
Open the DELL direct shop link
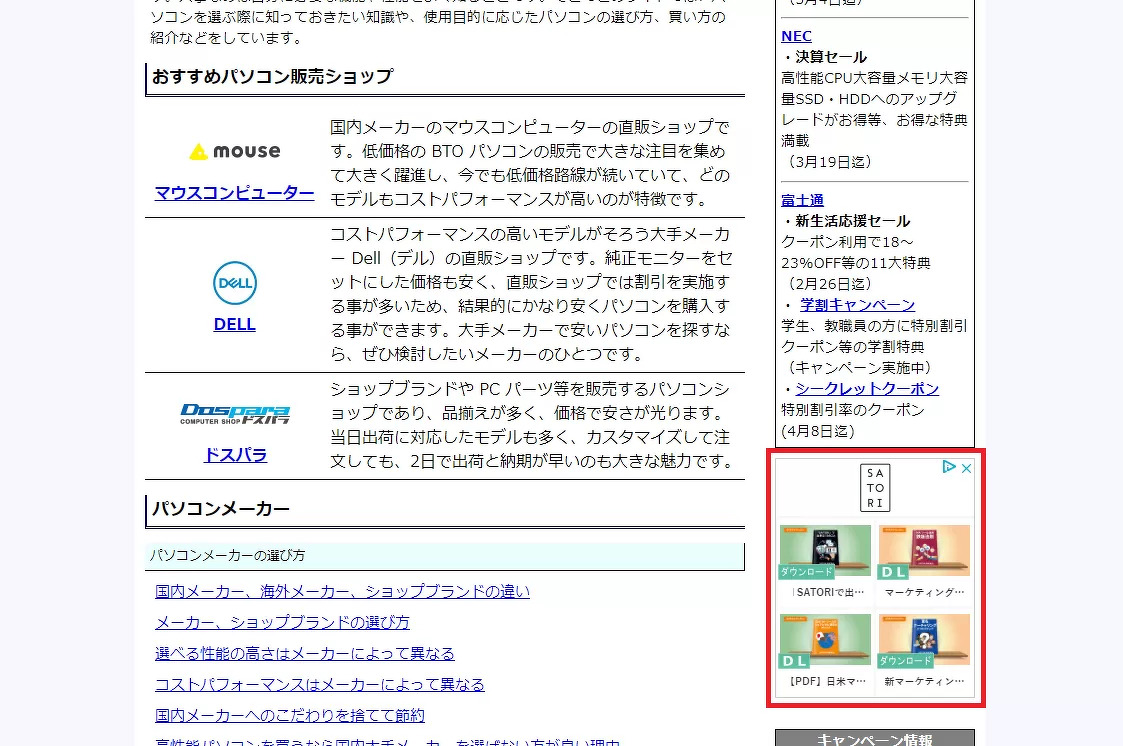click(x=234, y=323)
